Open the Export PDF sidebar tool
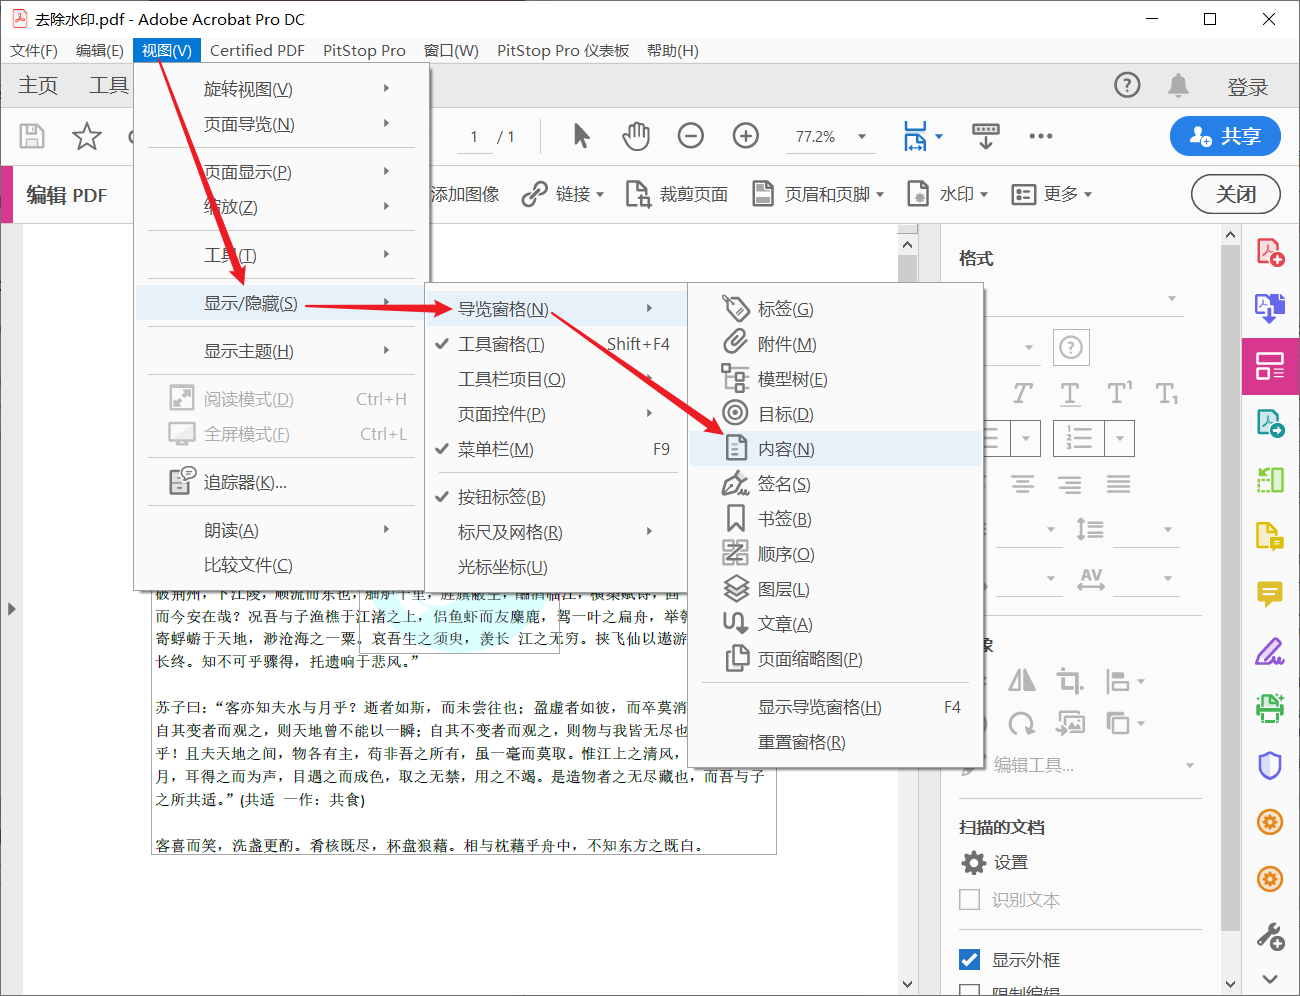Viewport: 1300px width, 996px height. coord(1270,308)
